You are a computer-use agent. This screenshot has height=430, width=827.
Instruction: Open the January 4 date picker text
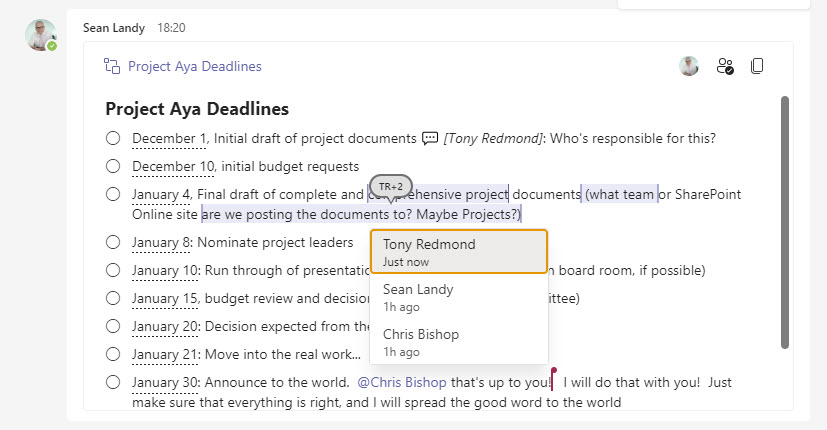(x=160, y=195)
